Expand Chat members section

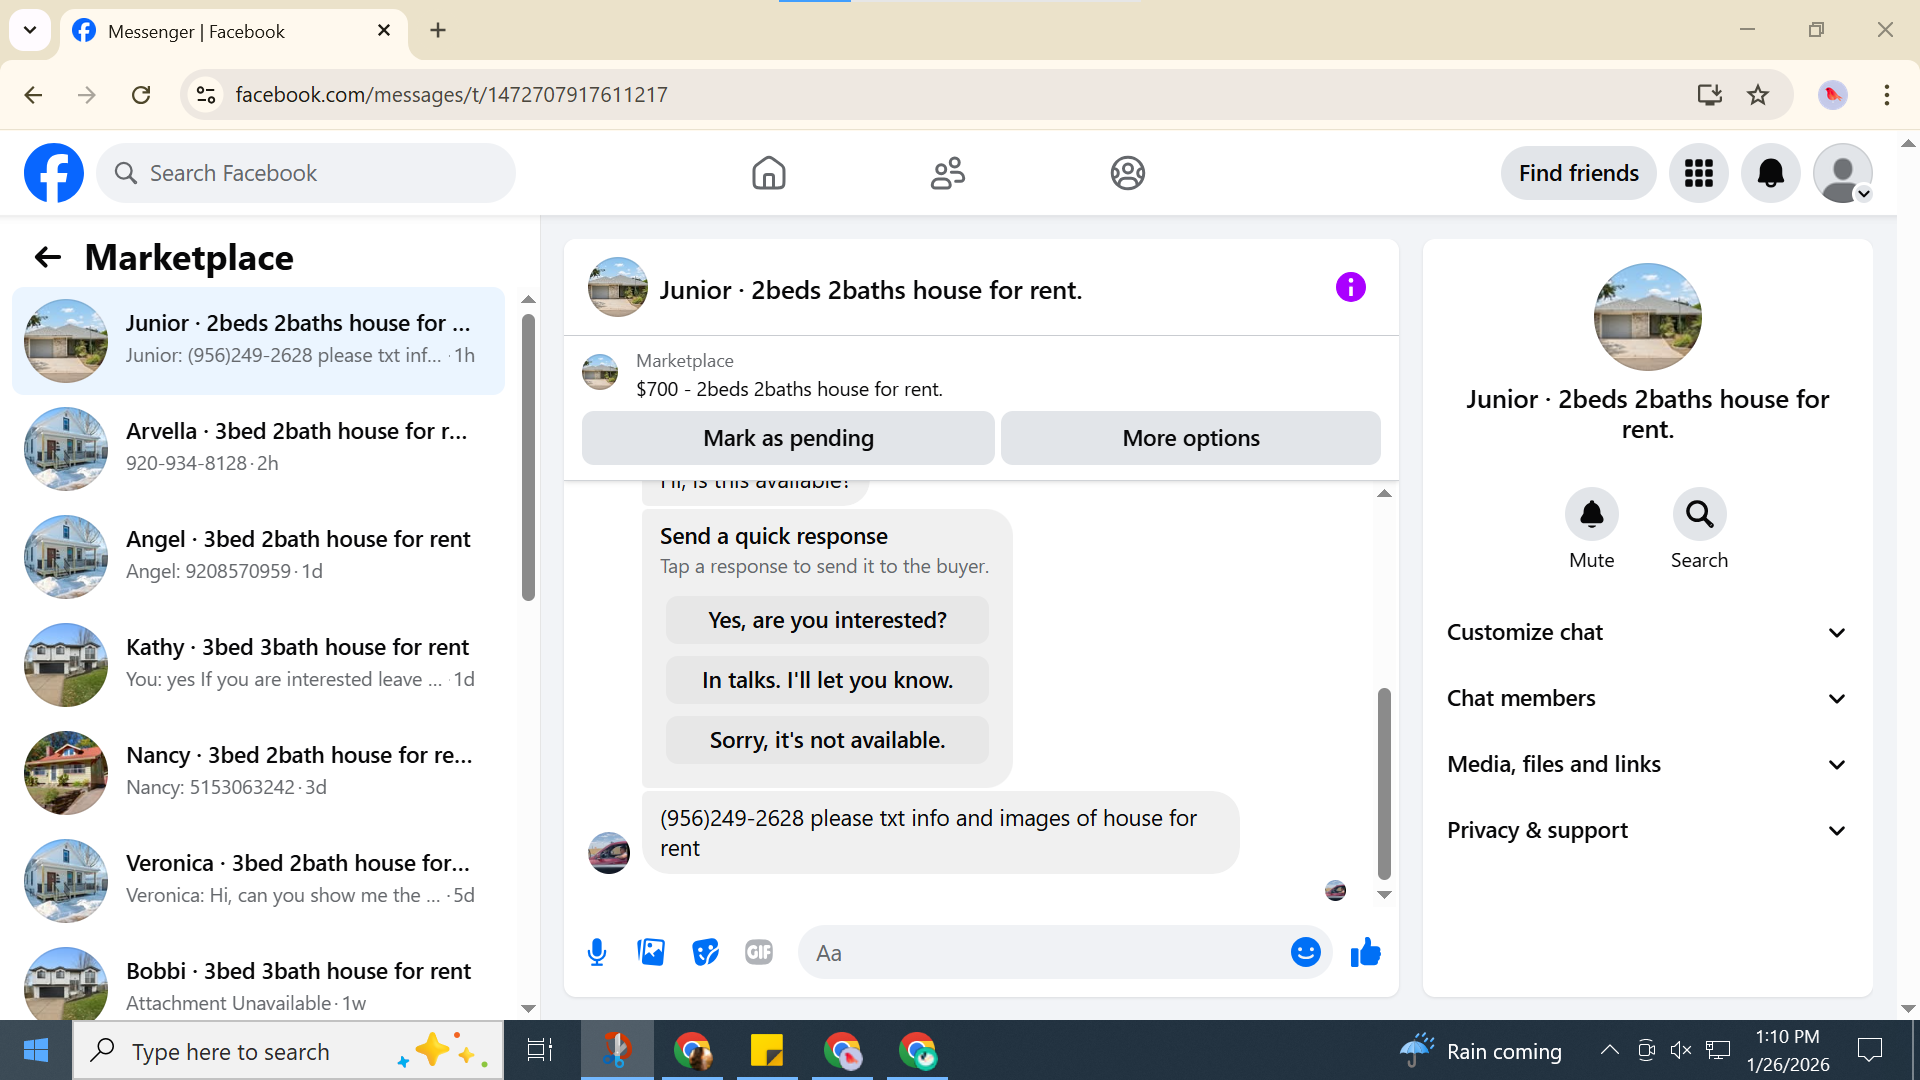(x=1646, y=698)
